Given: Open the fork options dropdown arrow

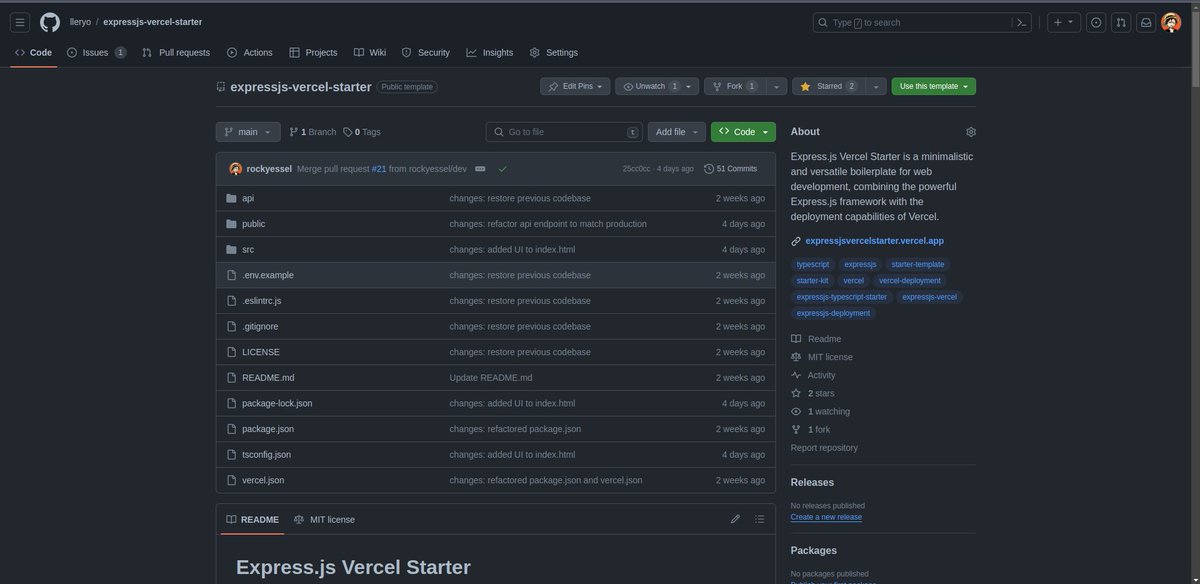Looking at the screenshot, I should [x=777, y=86].
